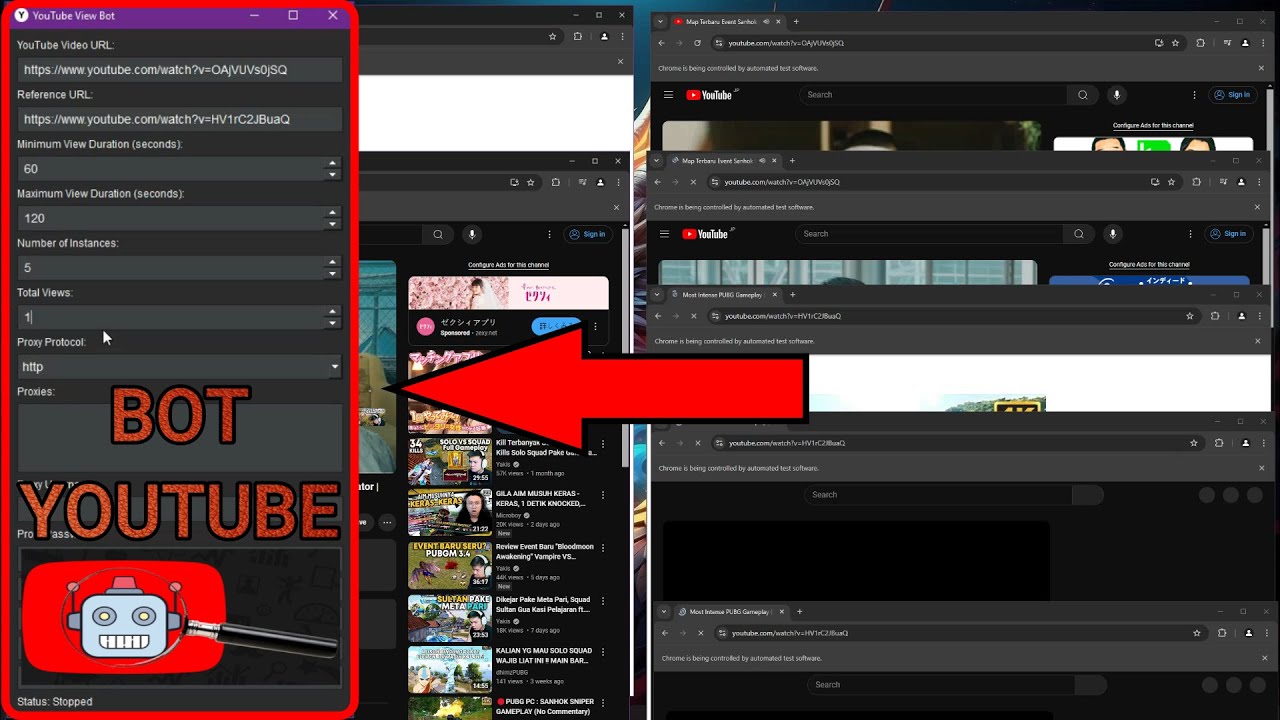
Task: Dismiss automation infobar in fully loaded Map Terbaru window
Action: [1261, 68]
